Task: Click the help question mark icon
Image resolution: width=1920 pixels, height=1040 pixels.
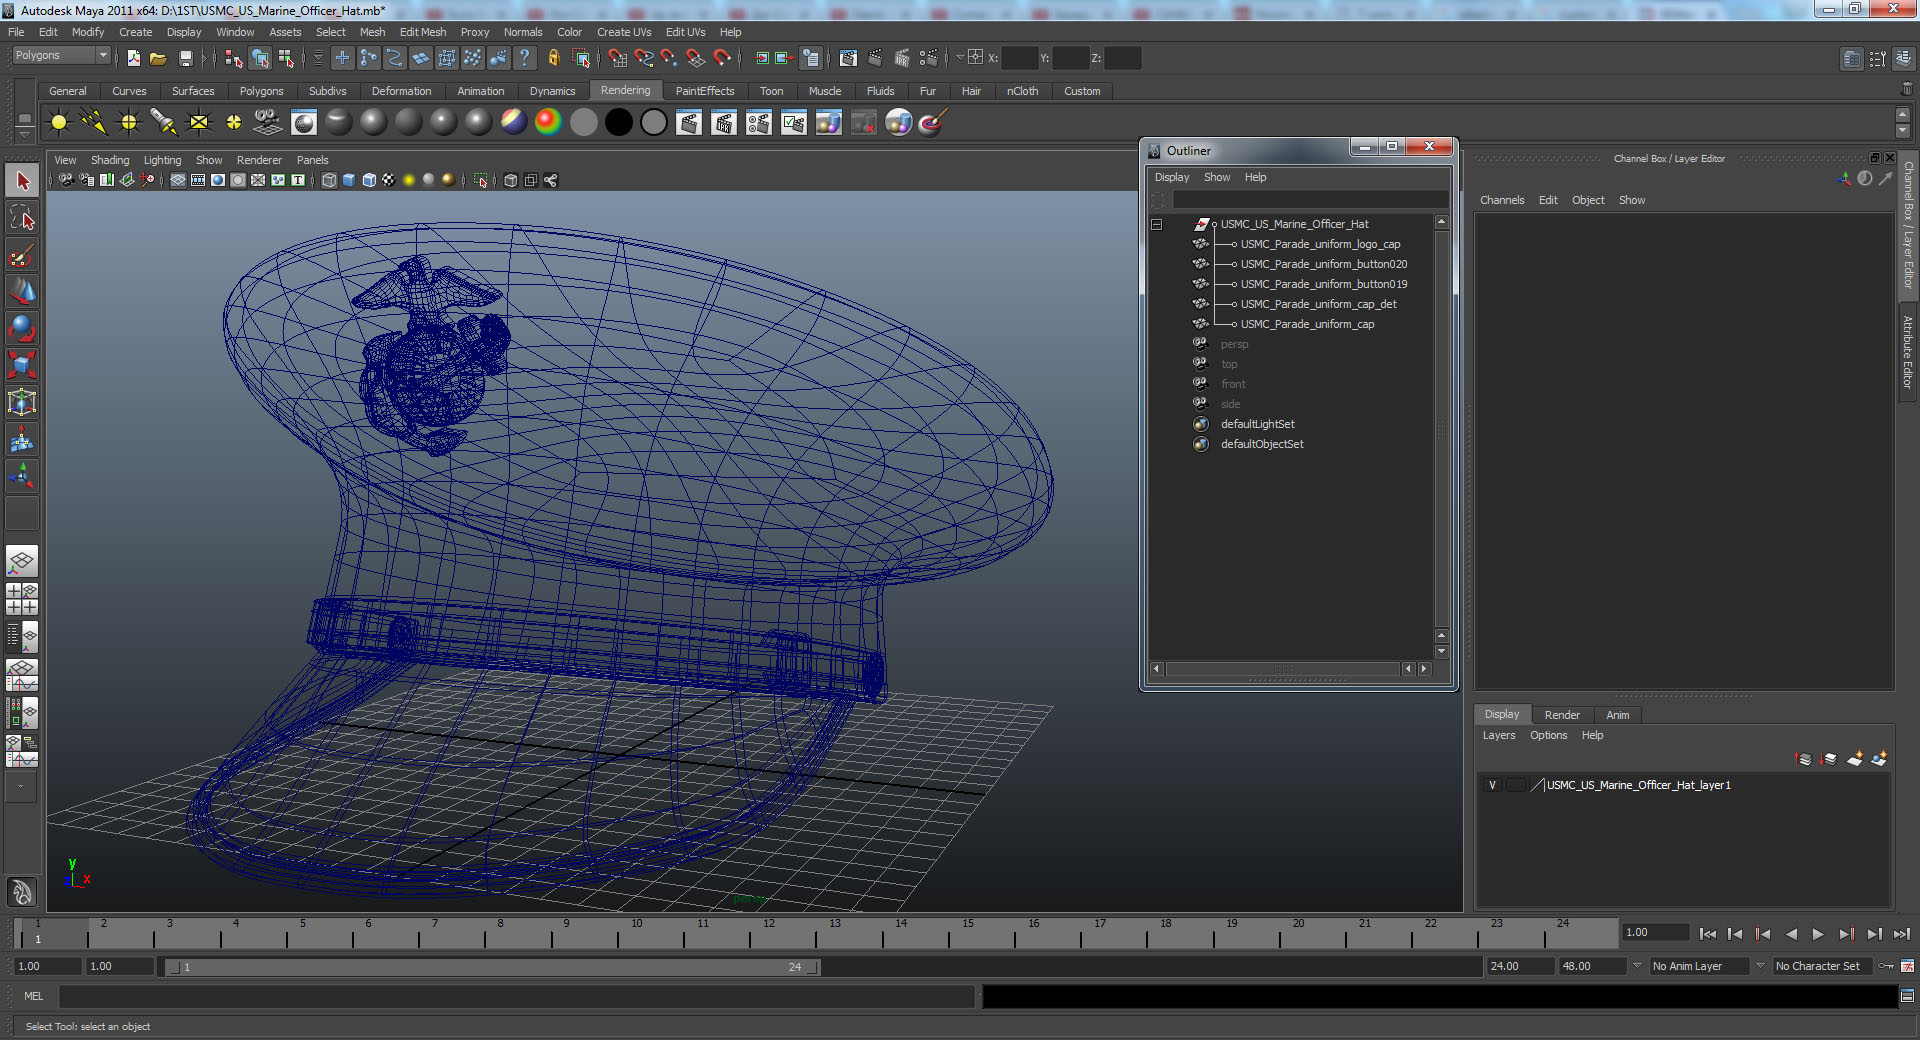Action: [x=524, y=58]
